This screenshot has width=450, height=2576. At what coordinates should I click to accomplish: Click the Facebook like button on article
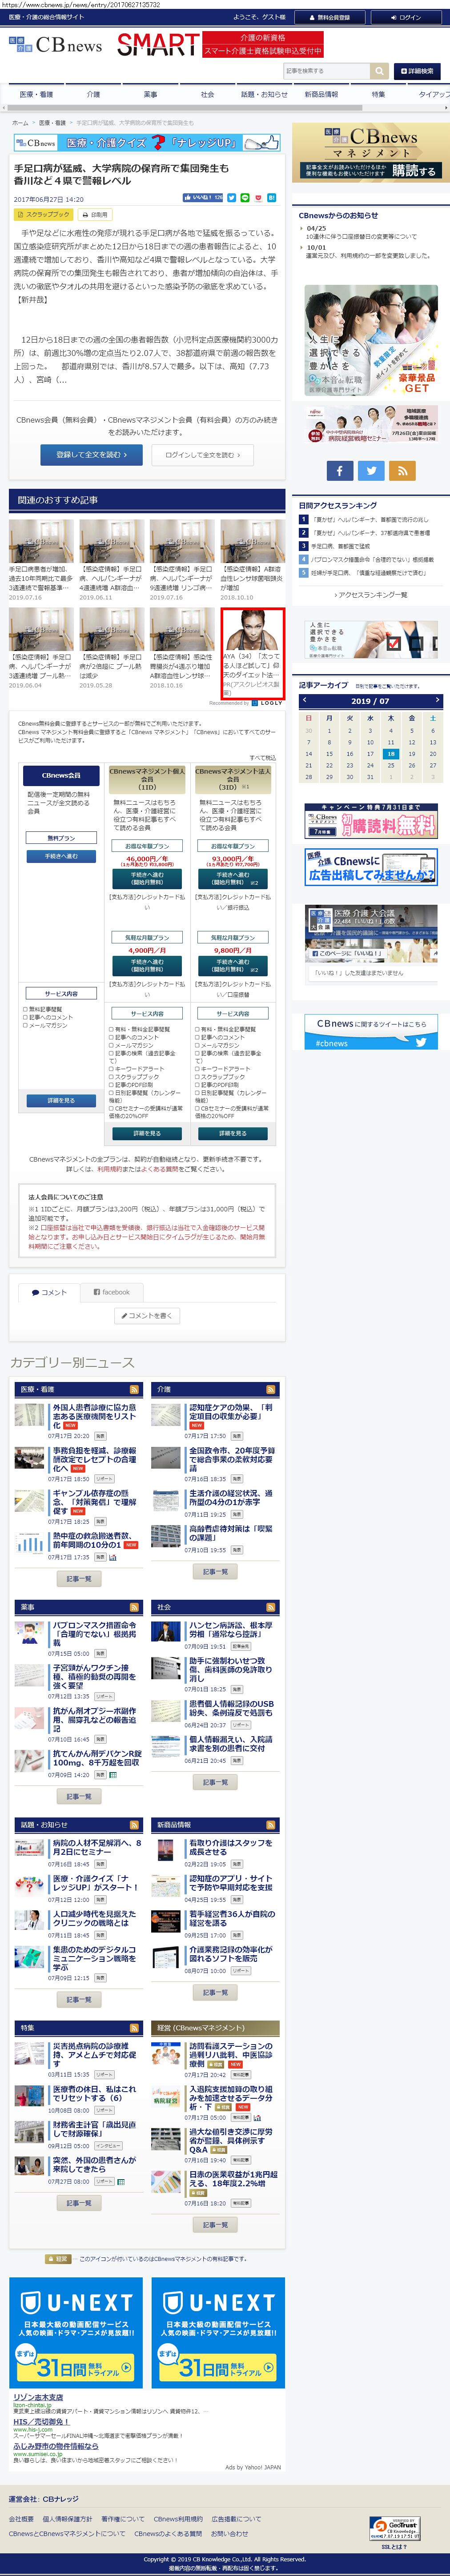click(x=203, y=198)
